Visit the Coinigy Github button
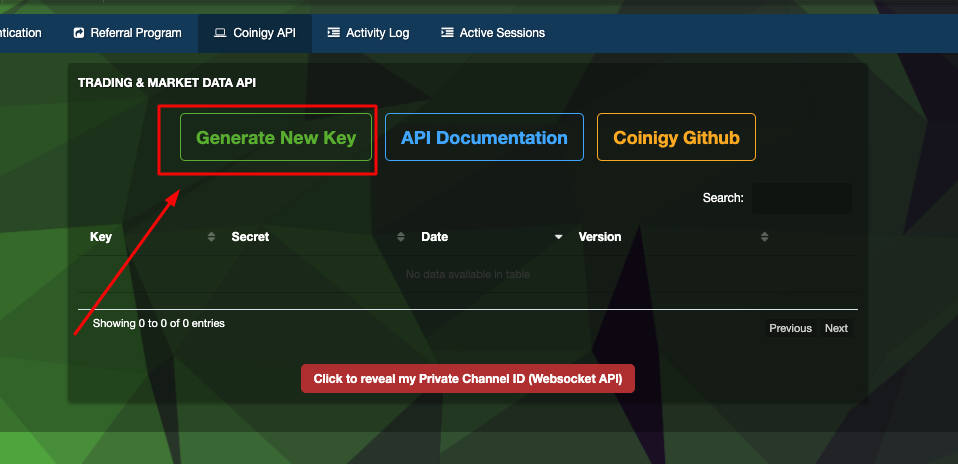 click(x=676, y=137)
